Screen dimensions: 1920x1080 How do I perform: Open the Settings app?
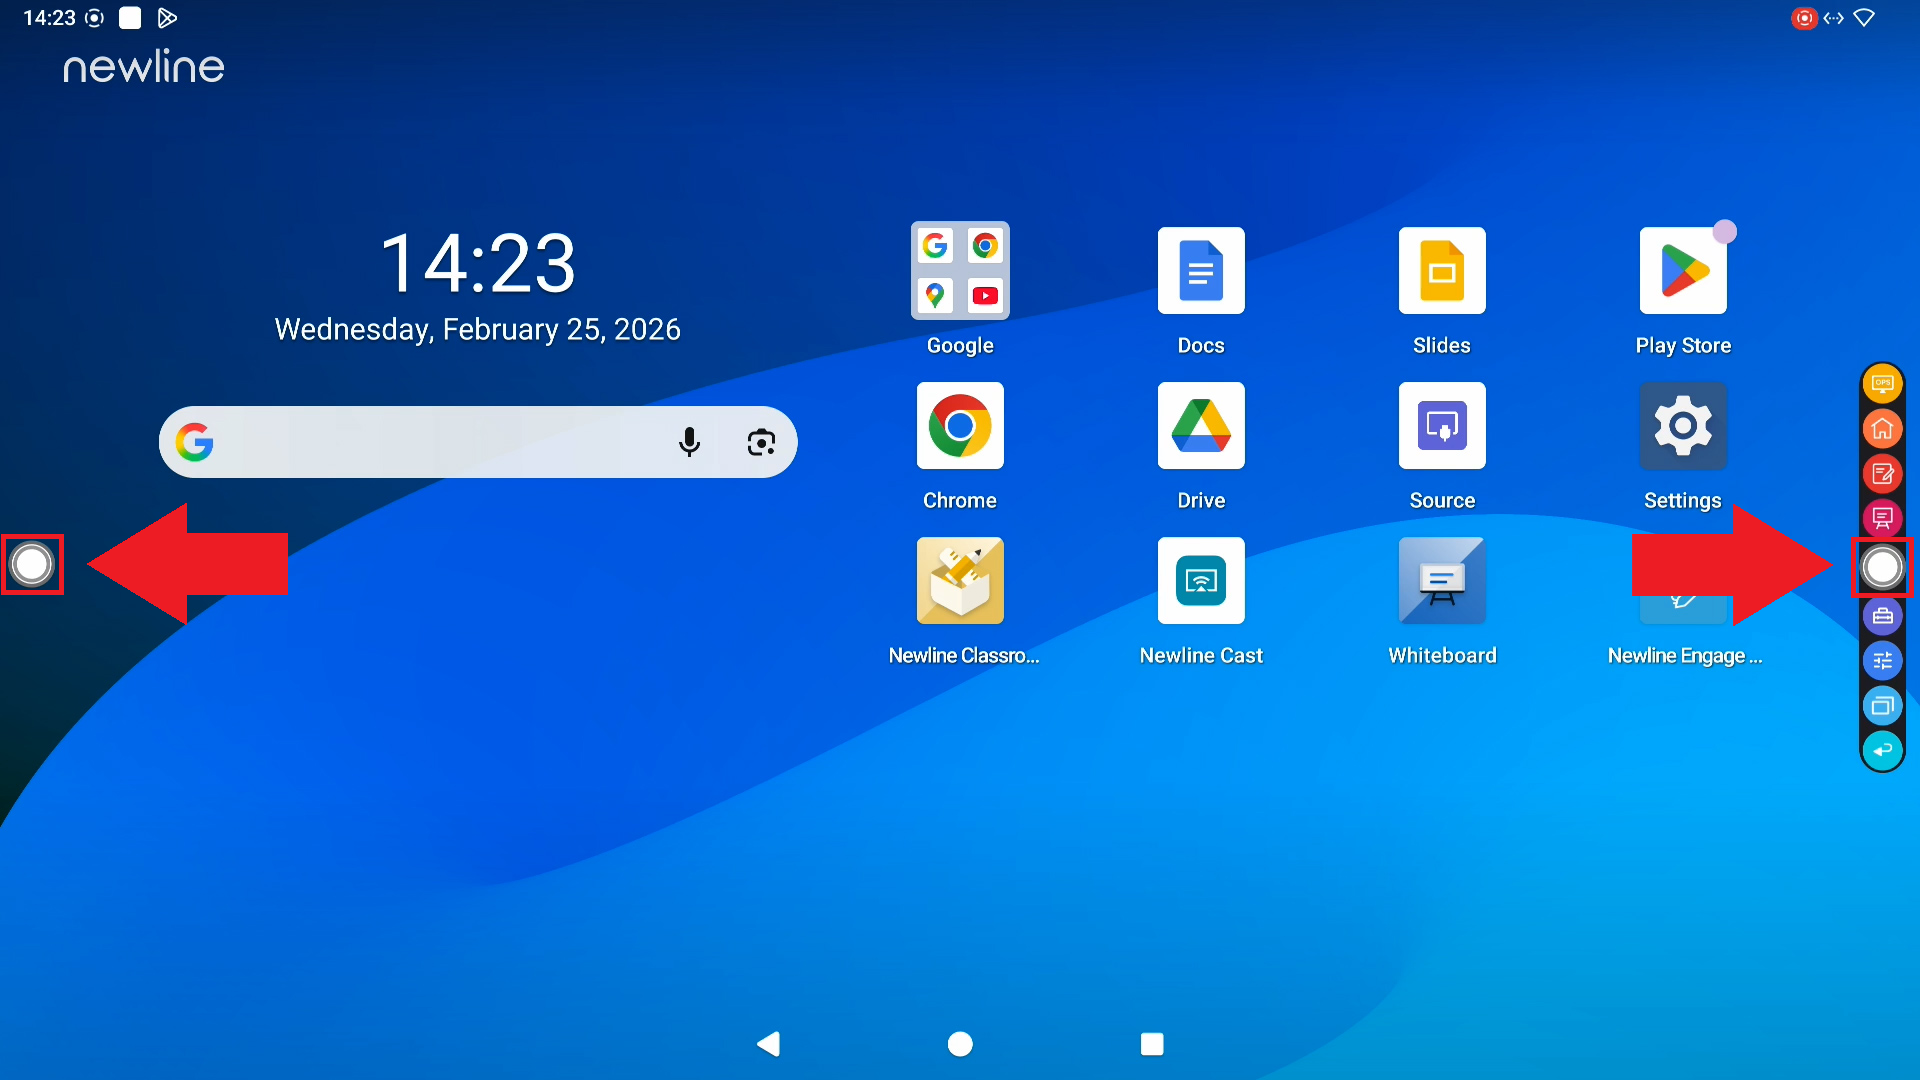pyautogui.click(x=1683, y=426)
